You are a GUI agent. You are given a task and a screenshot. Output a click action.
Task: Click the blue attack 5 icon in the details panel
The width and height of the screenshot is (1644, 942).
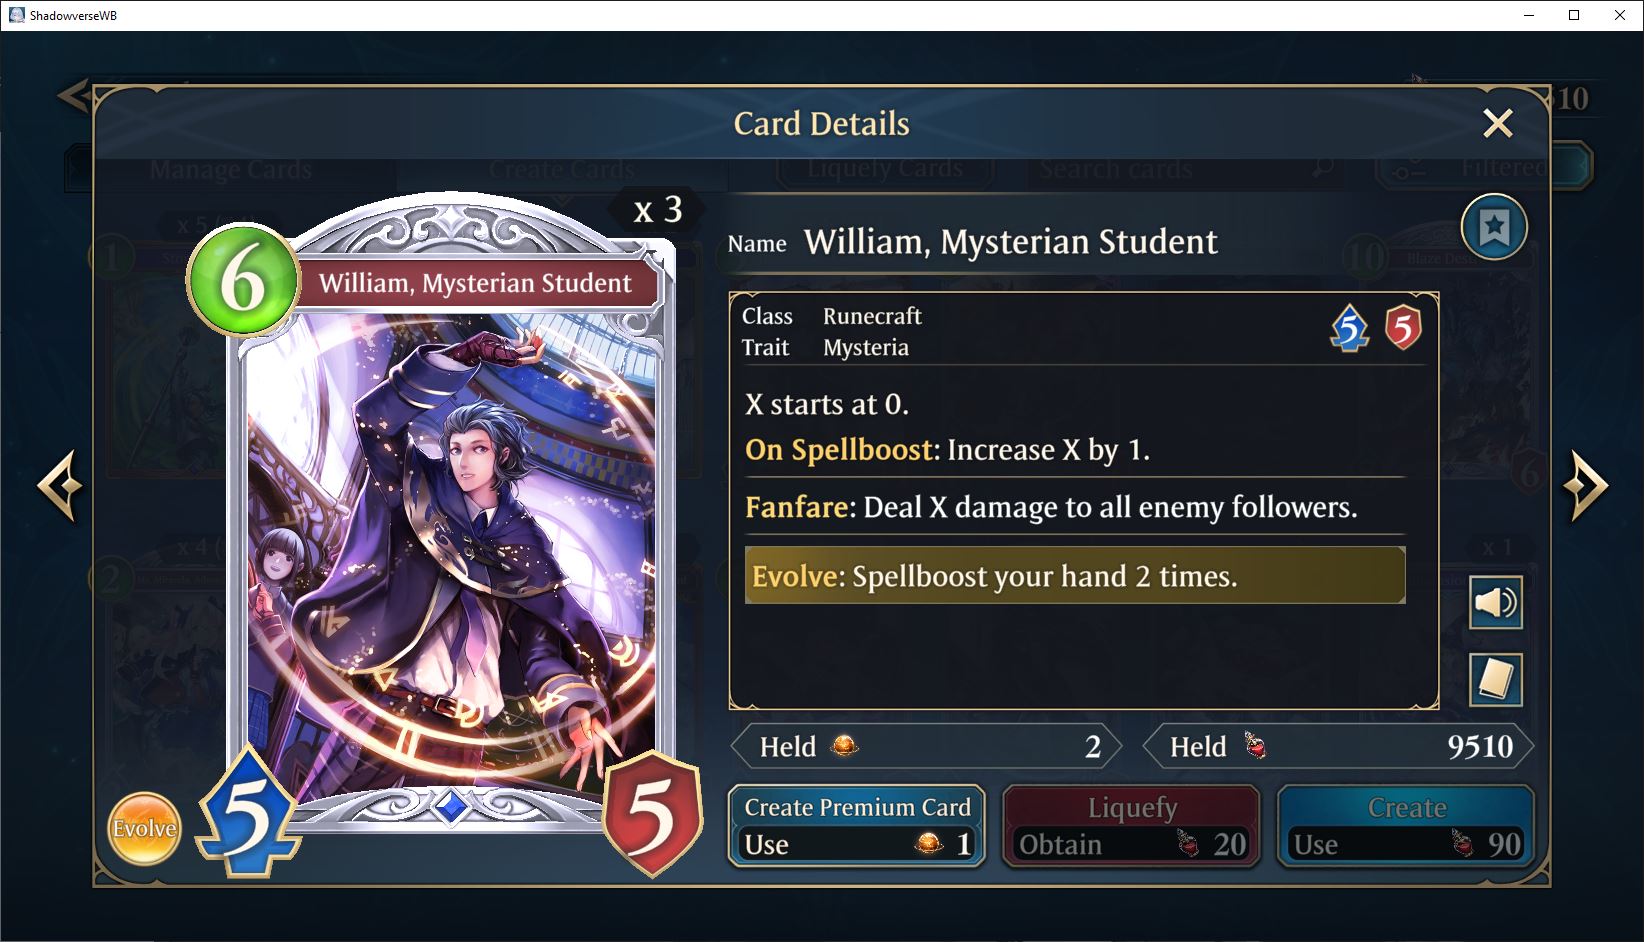click(x=1349, y=328)
